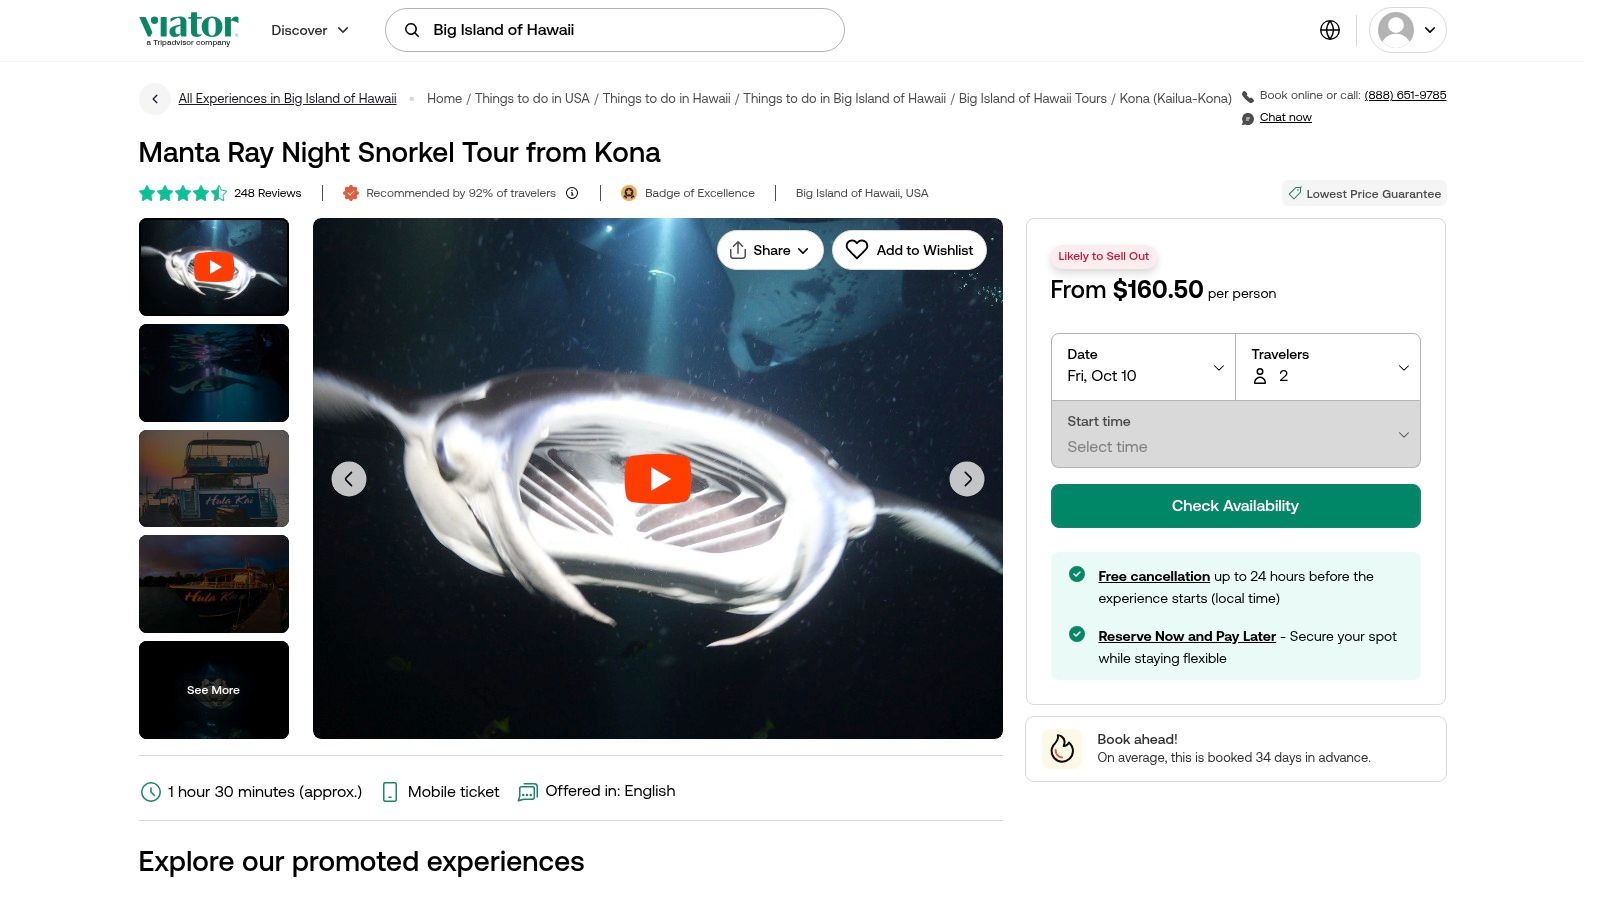The image size is (1600, 900).
Task: Play the manta ray video
Action: point(657,479)
